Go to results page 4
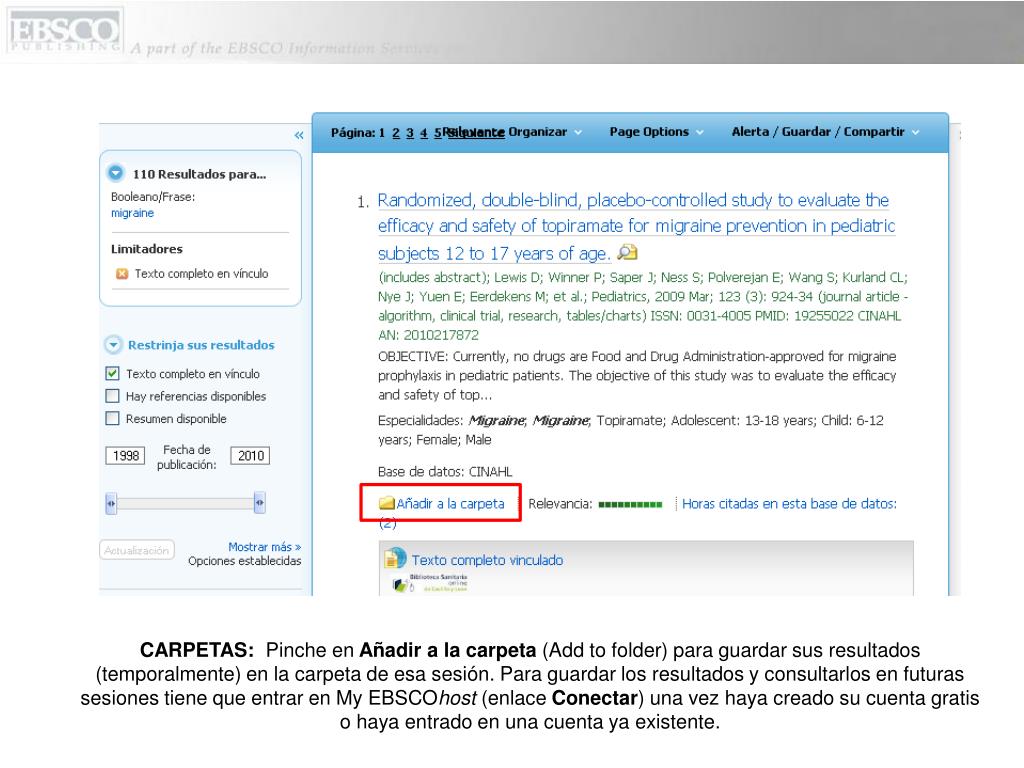 click(424, 133)
